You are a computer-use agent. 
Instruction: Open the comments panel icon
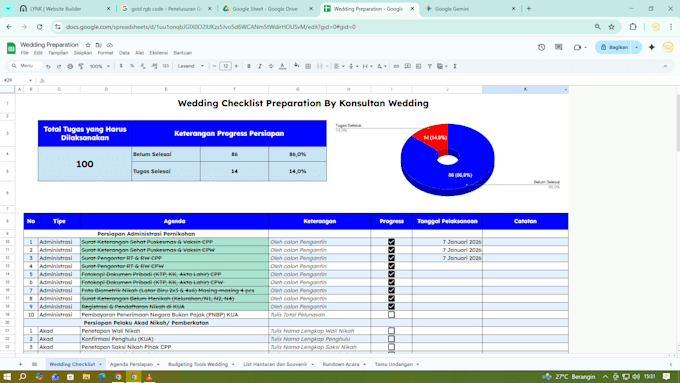[x=559, y=47]
